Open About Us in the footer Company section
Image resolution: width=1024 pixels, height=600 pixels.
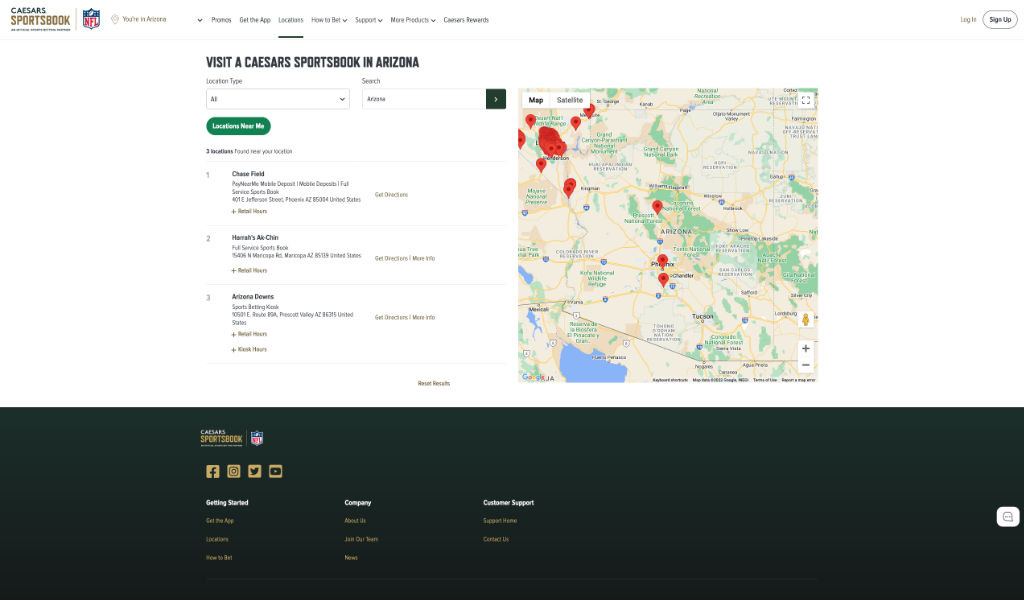355,521
